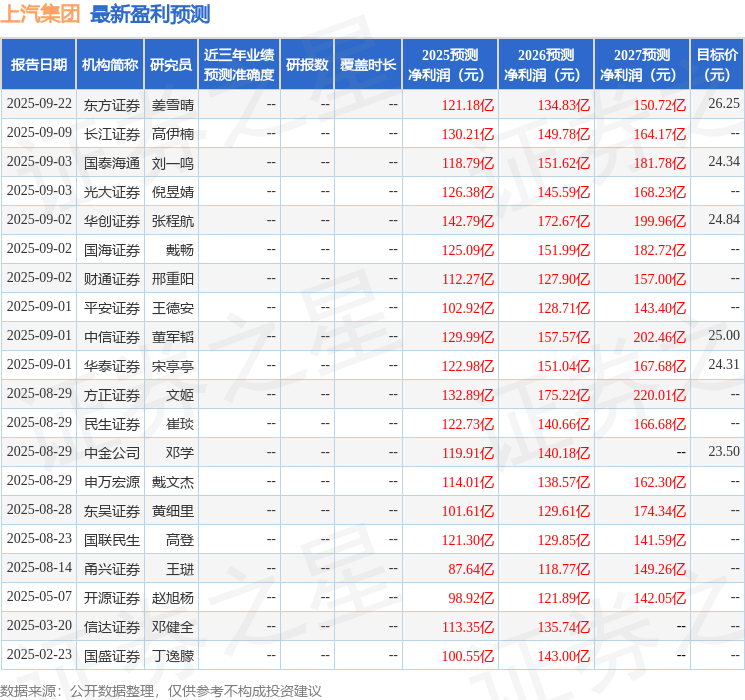Click the 近三年业绩预测准确度 column header
The width and height of the screenshot is (745, 700).
pyautogui.click(x=239, y=65)
